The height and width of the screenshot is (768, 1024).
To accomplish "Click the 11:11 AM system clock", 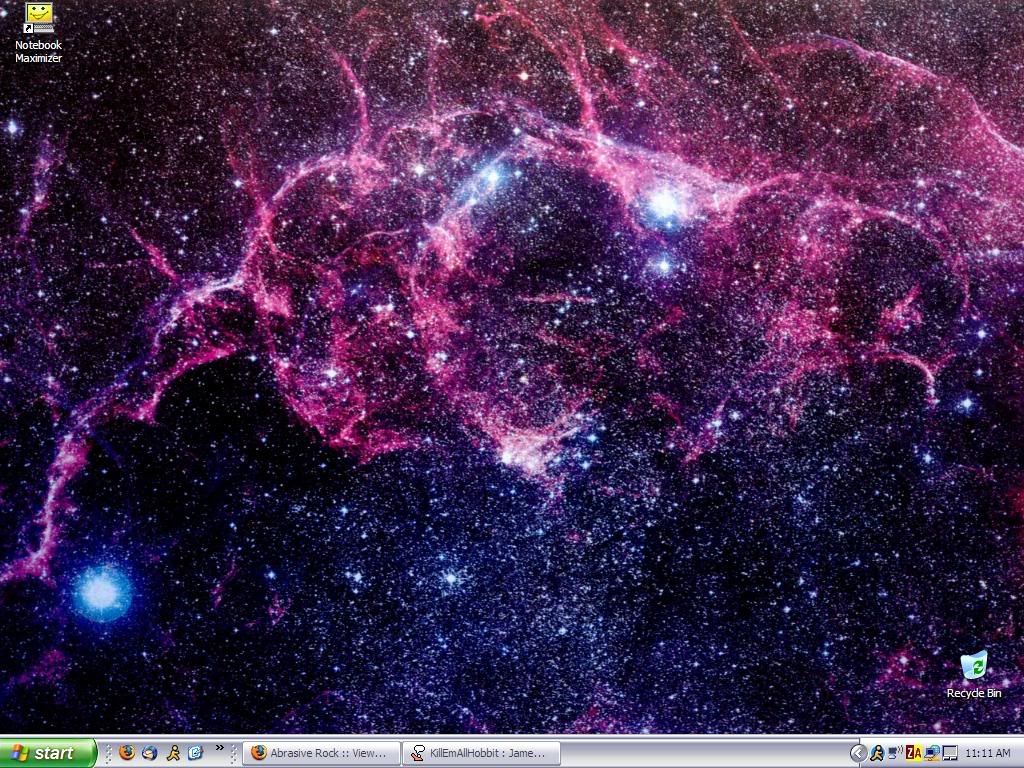I will click(x=987, y=753).
